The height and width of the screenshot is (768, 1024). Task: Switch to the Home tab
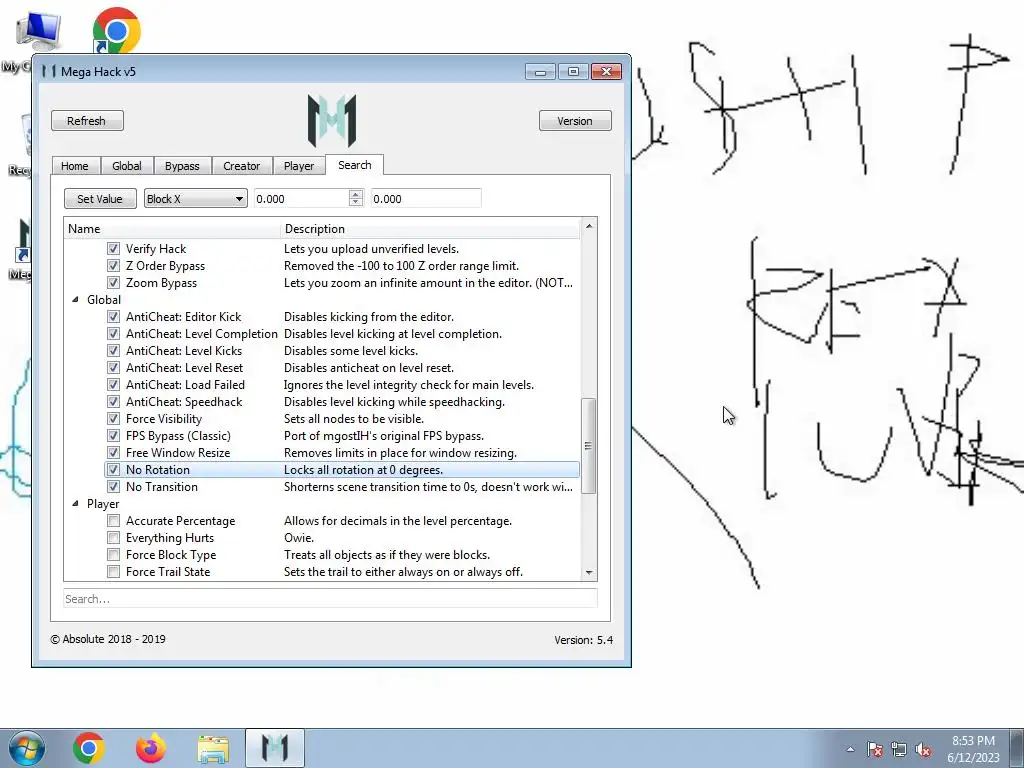[74, 166]
